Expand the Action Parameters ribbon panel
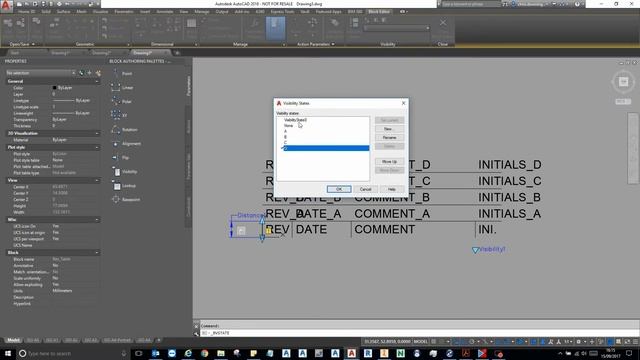 tap(316, 44)
